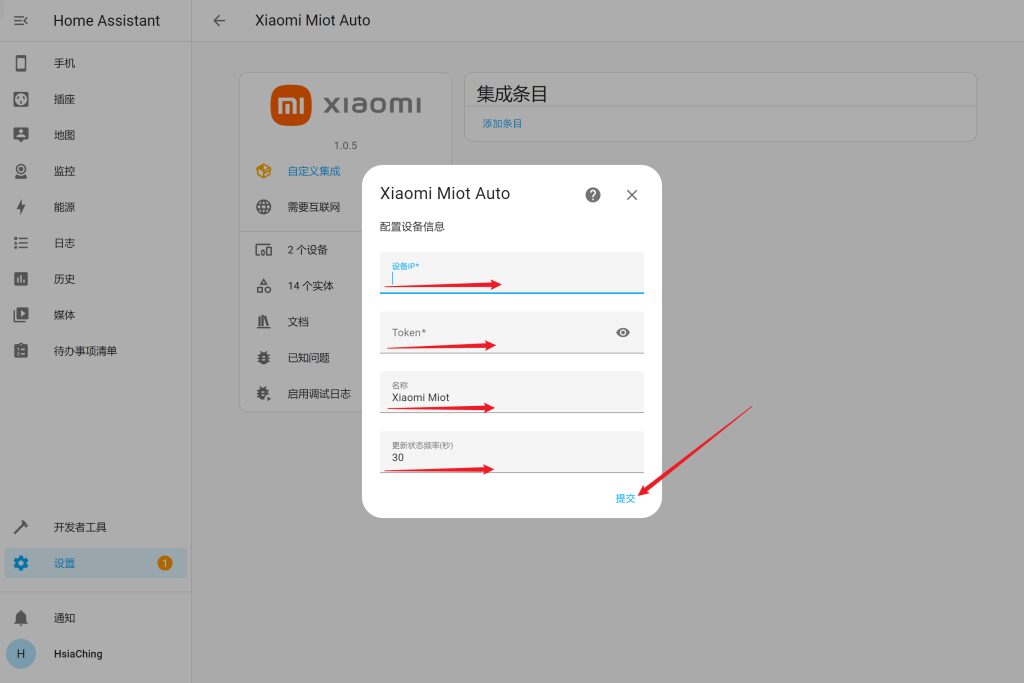Click the 插座 socket icon
1024x683 pixels.
click(21, 99)
